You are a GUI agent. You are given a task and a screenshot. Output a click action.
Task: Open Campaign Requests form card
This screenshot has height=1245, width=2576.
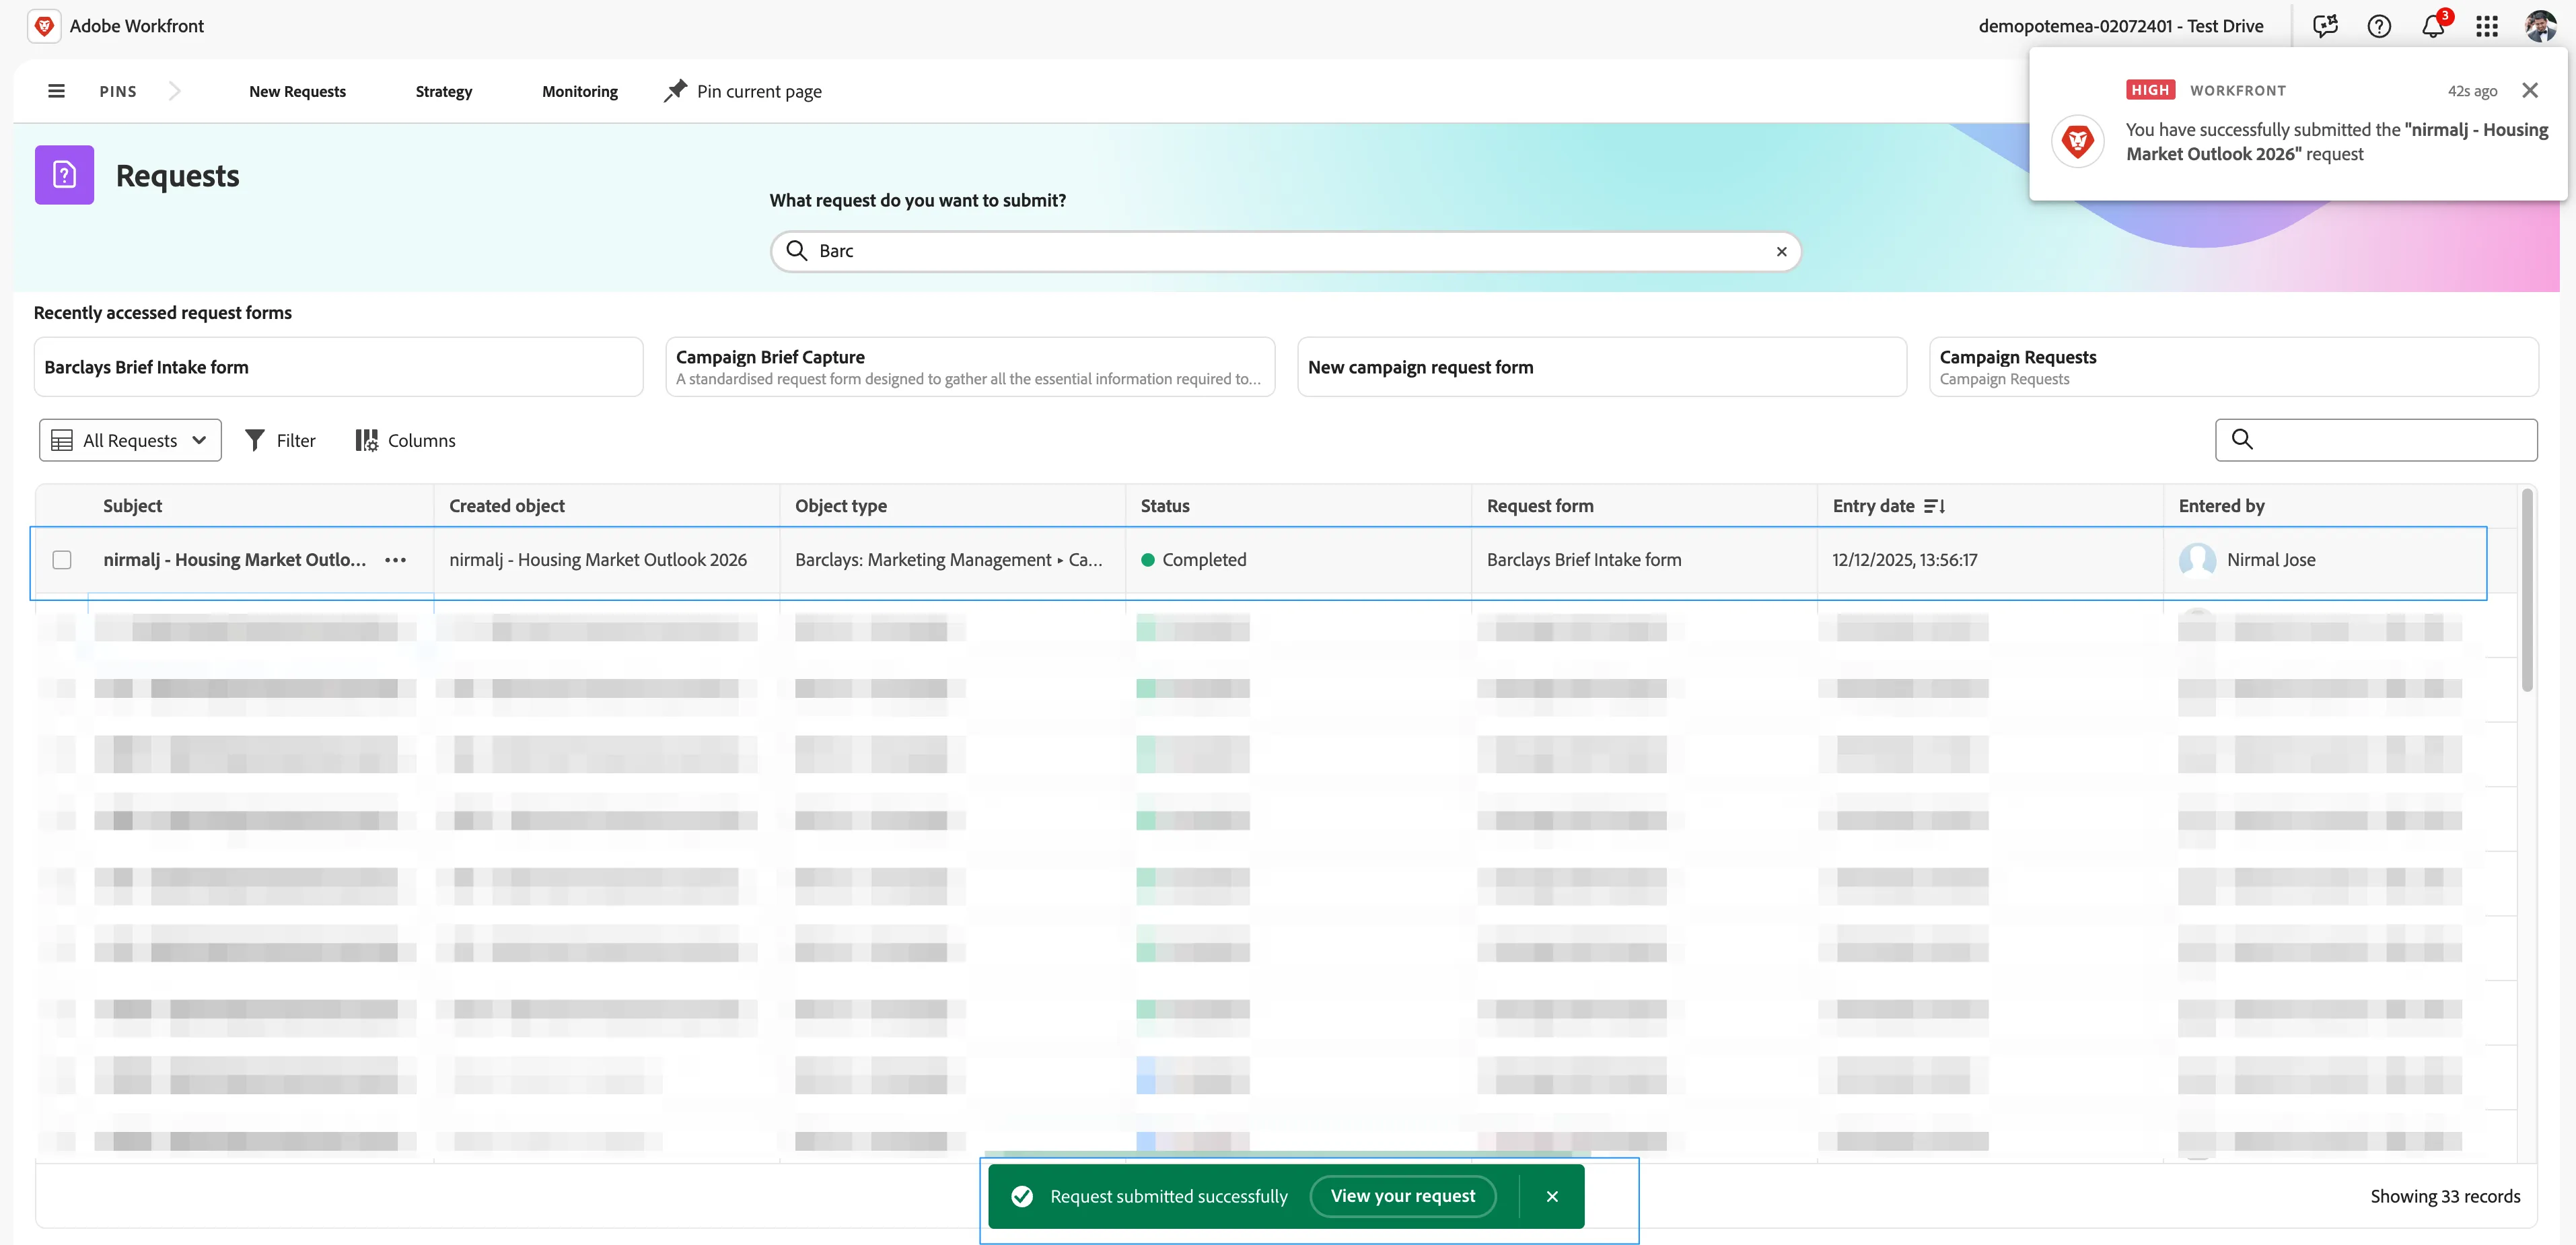click(2234, 367)
